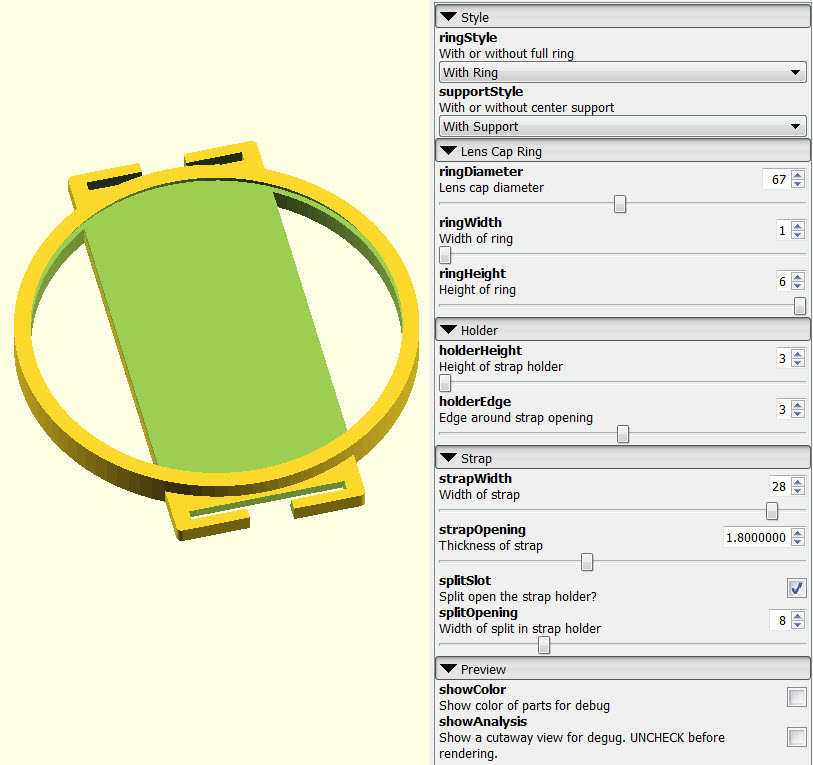Open the ringStyle 'With Ring' dropdown
The width and height of the screenshot is (813, 765).
(622, 73)
